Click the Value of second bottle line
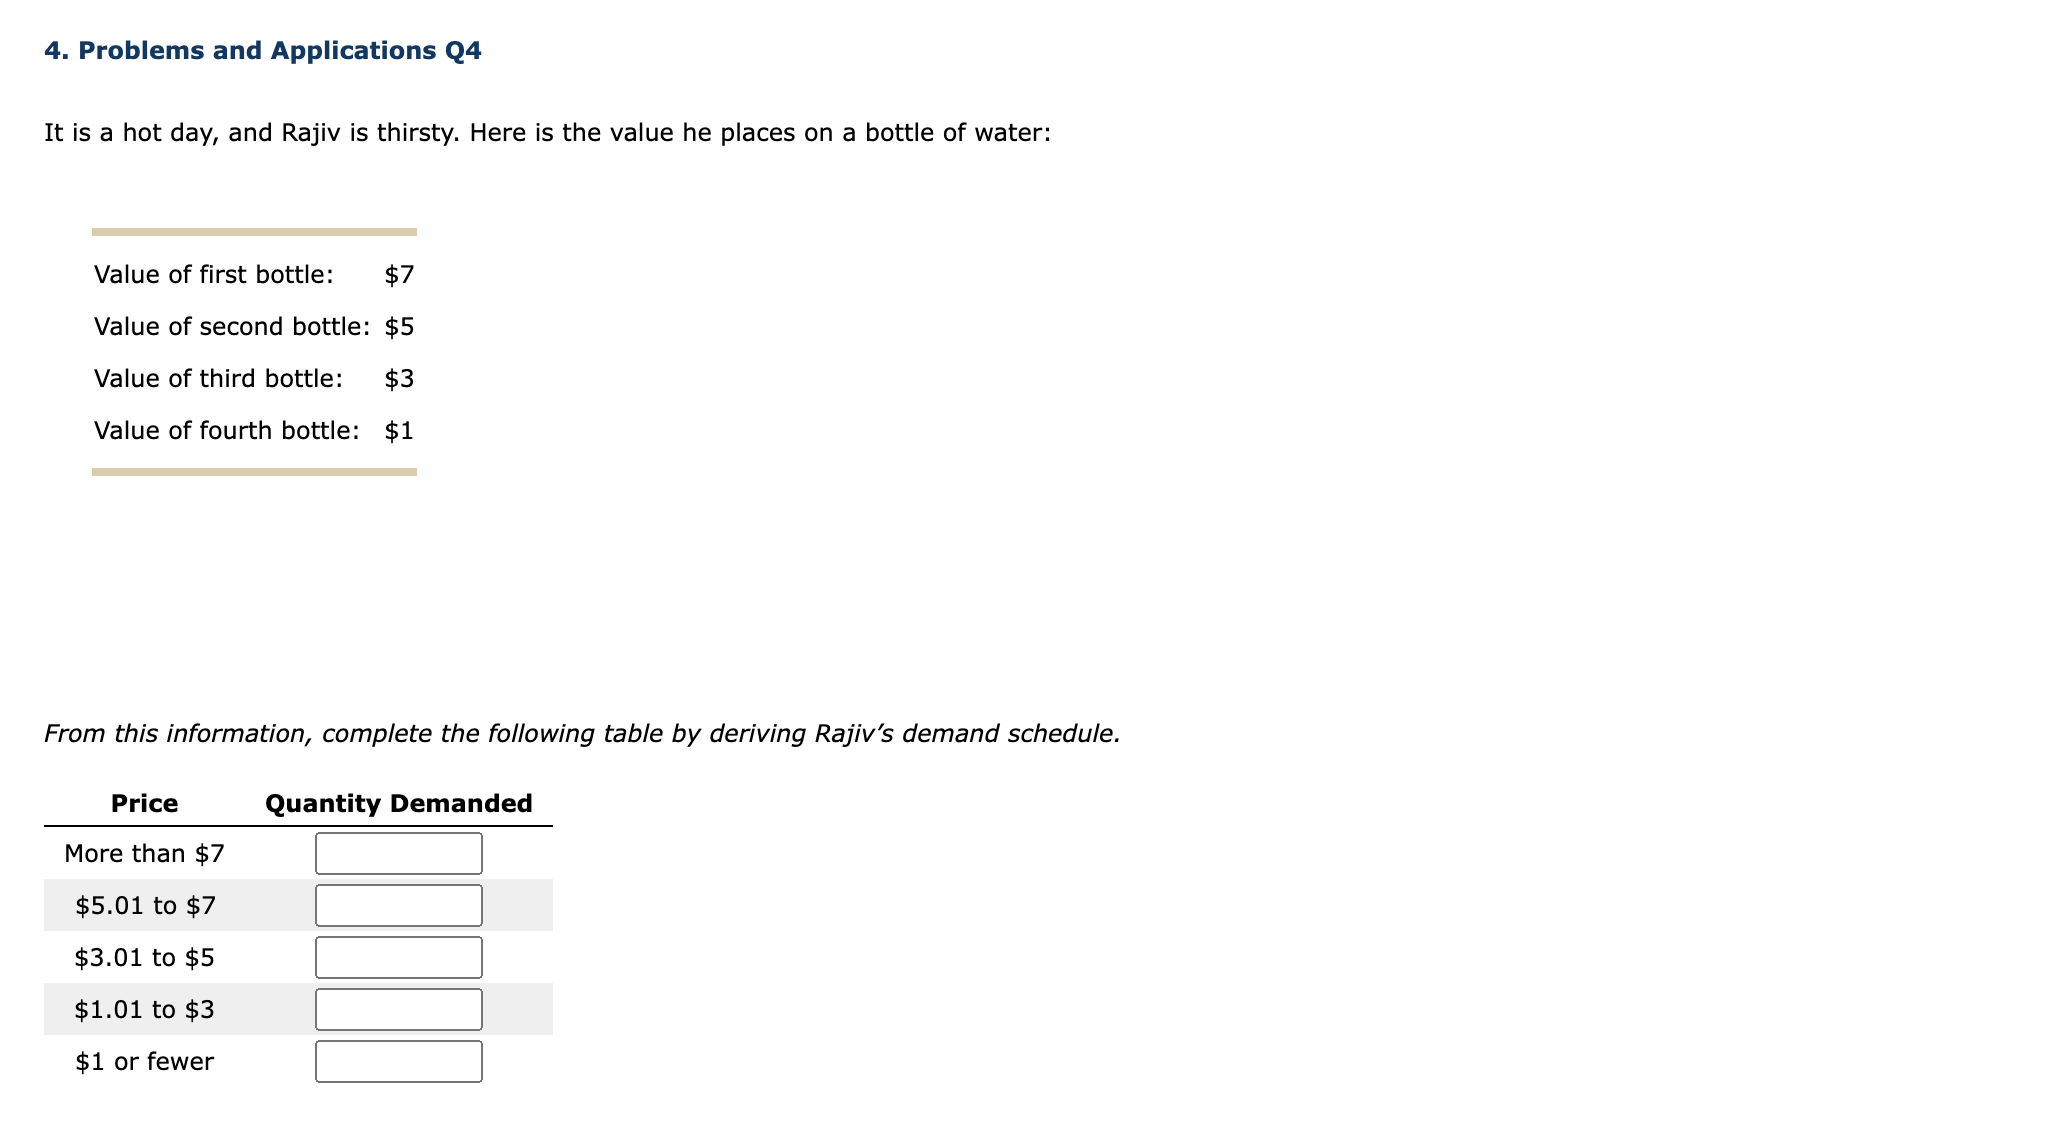The image size is (2068, 1144). (x=232, y=326)
